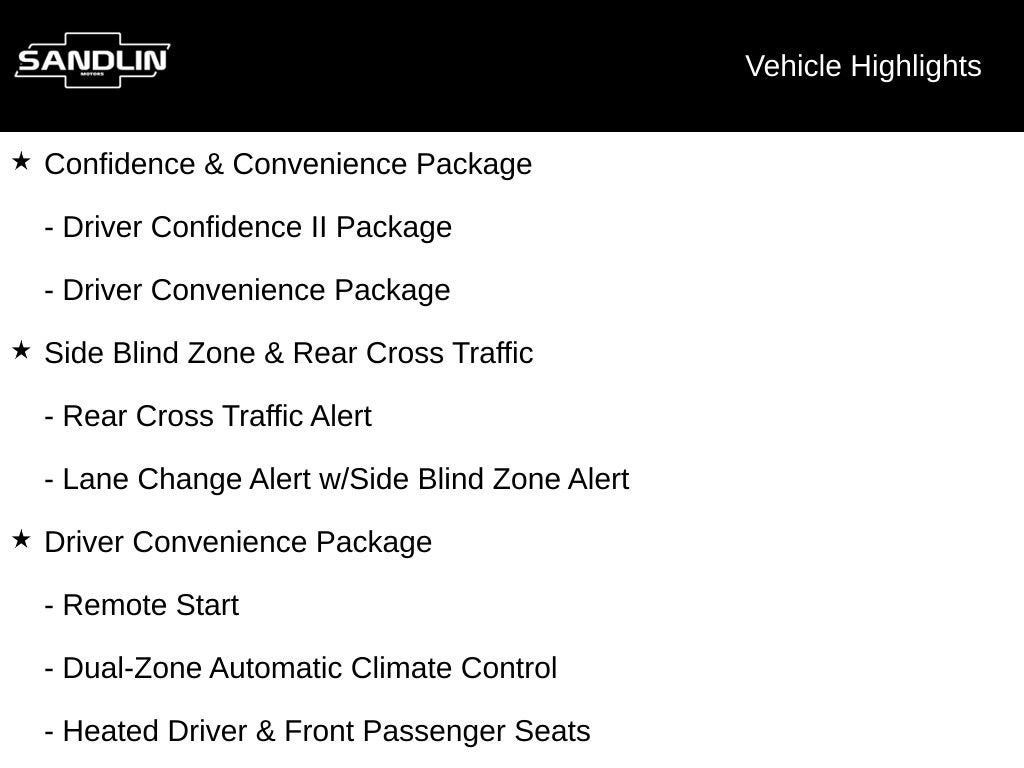
Task: Click the Rear Cross Traffic Alert item
Action: [x=217, y=416]
